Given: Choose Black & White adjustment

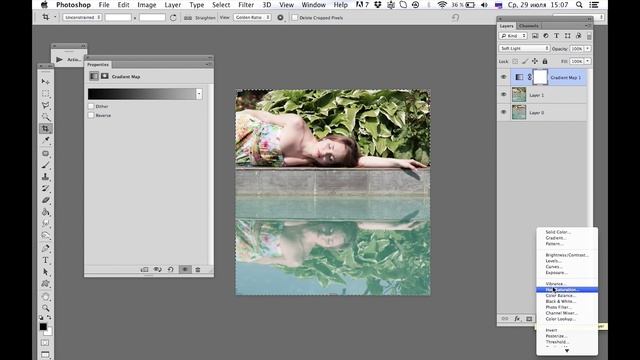Looking at the screenshot, I should point(560,301).
